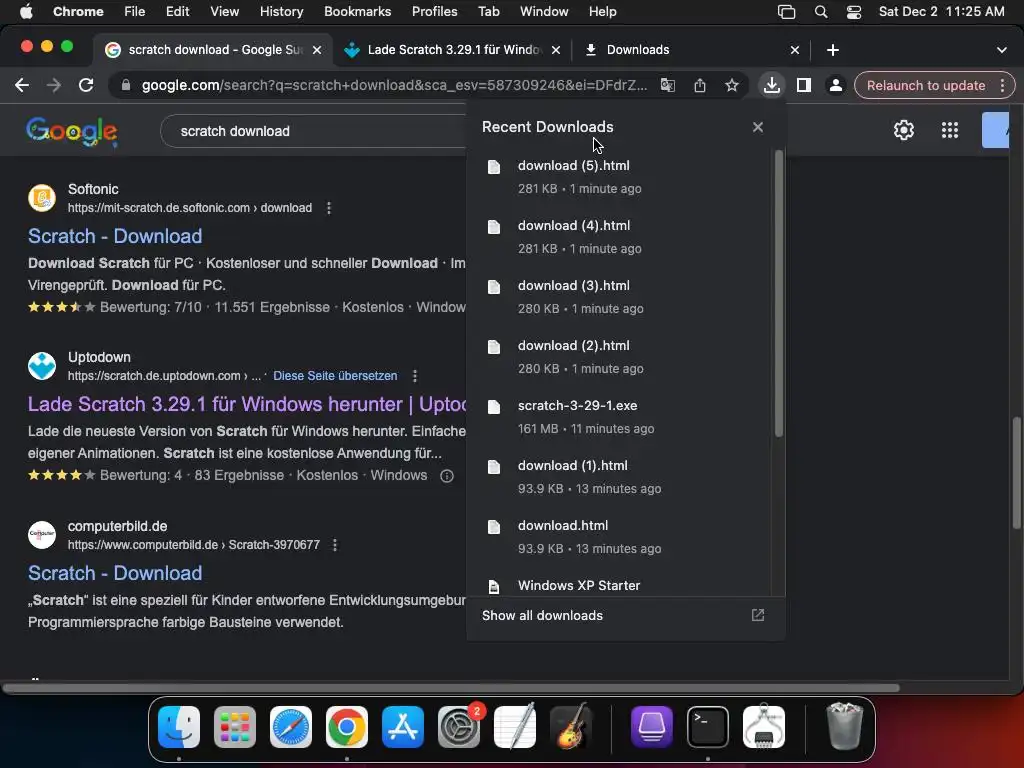Open the Chrome profile avatar
This screenshot has height=768, width=1024.
(x=835, y=86)
